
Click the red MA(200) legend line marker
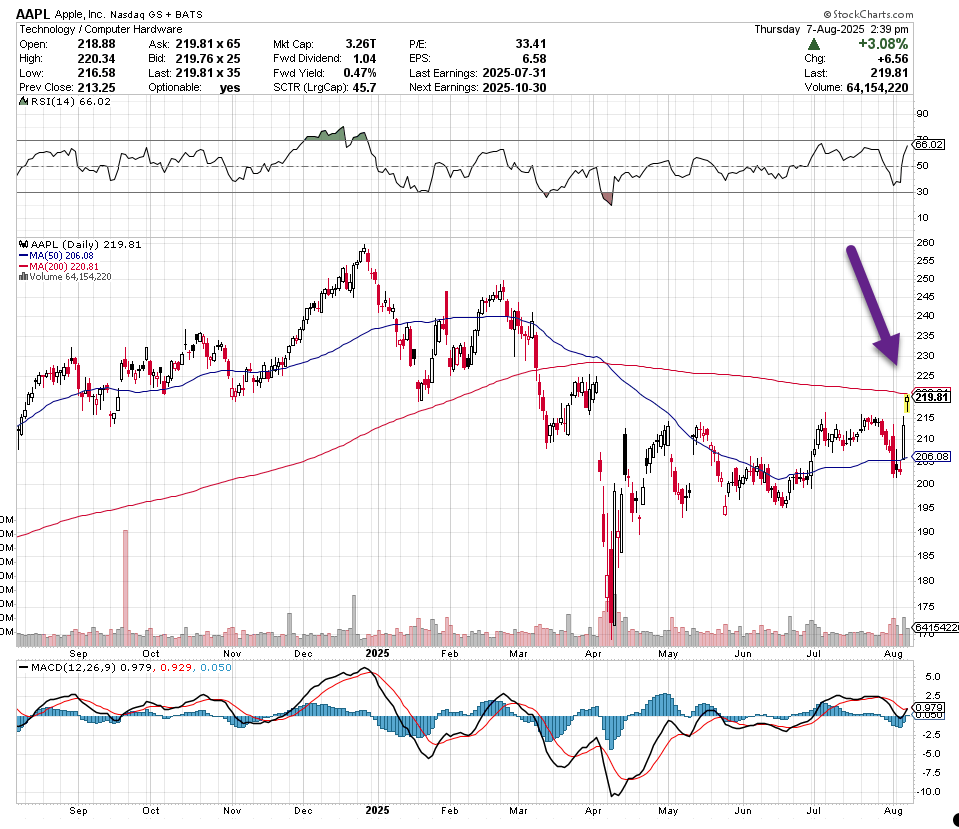[x=24, y=267]
